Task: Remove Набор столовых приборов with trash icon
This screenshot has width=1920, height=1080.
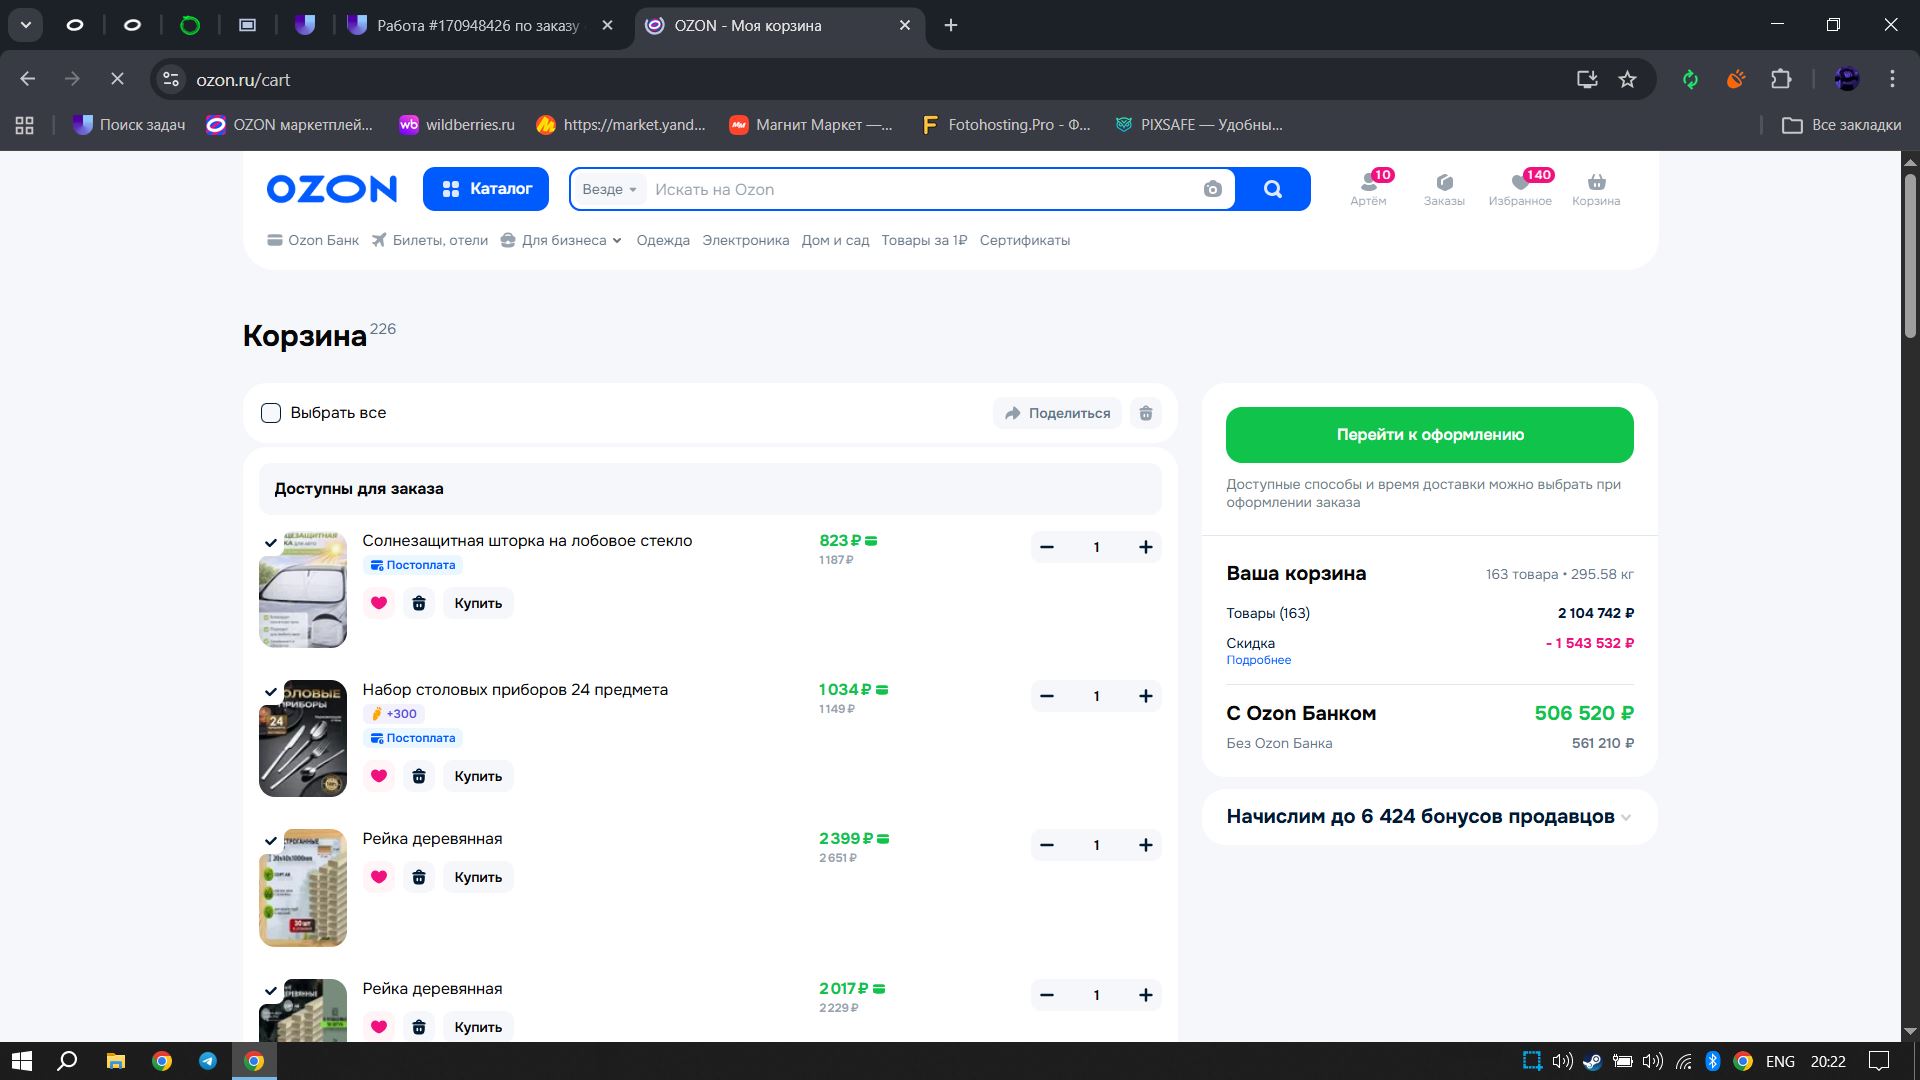Action: [419, 776]
